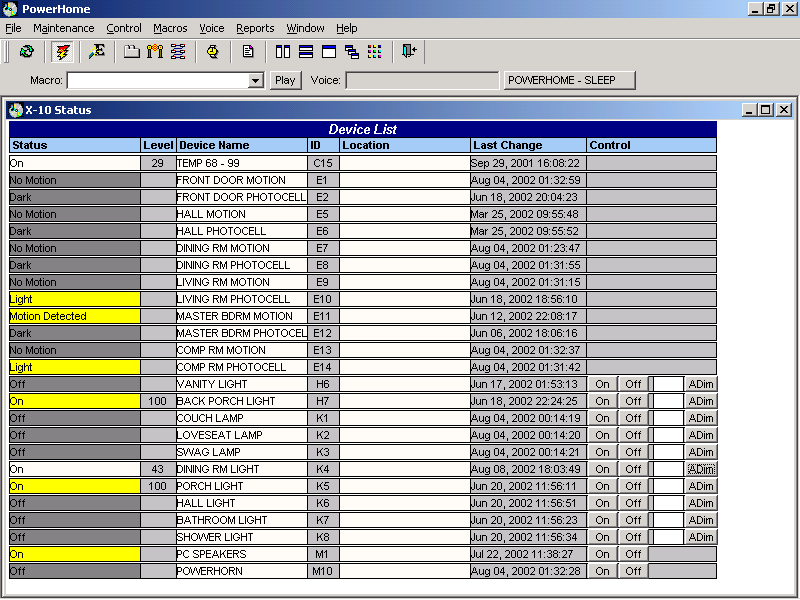The height and width of the screenshot is (600, 800).
Task: Click the Status column header
Action: [74, 145]
